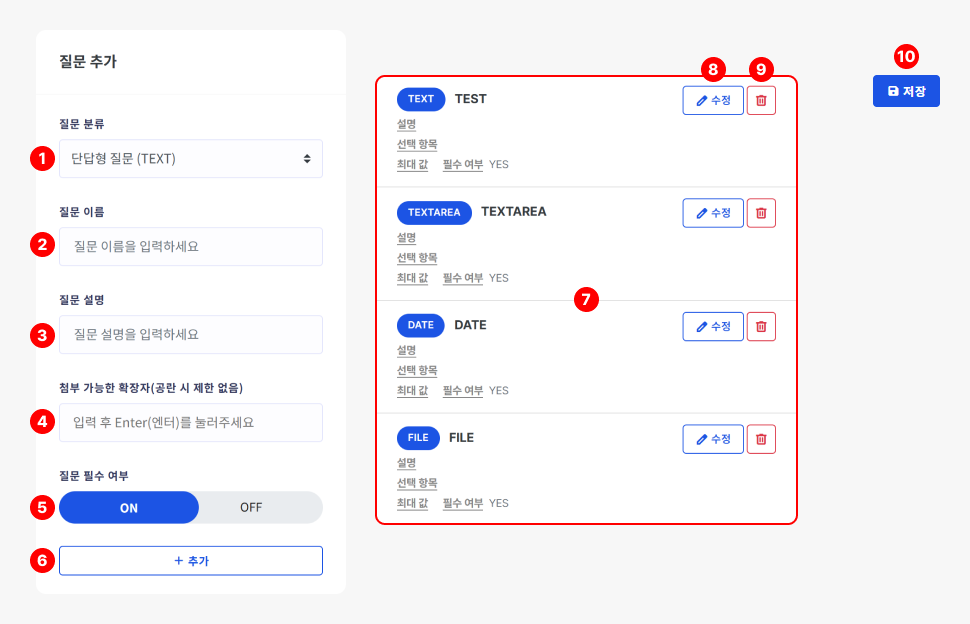Click the blue TEXT type badge
Image resolution: width=970 pixels, height=624 pixels.
(x=421, y=99)
